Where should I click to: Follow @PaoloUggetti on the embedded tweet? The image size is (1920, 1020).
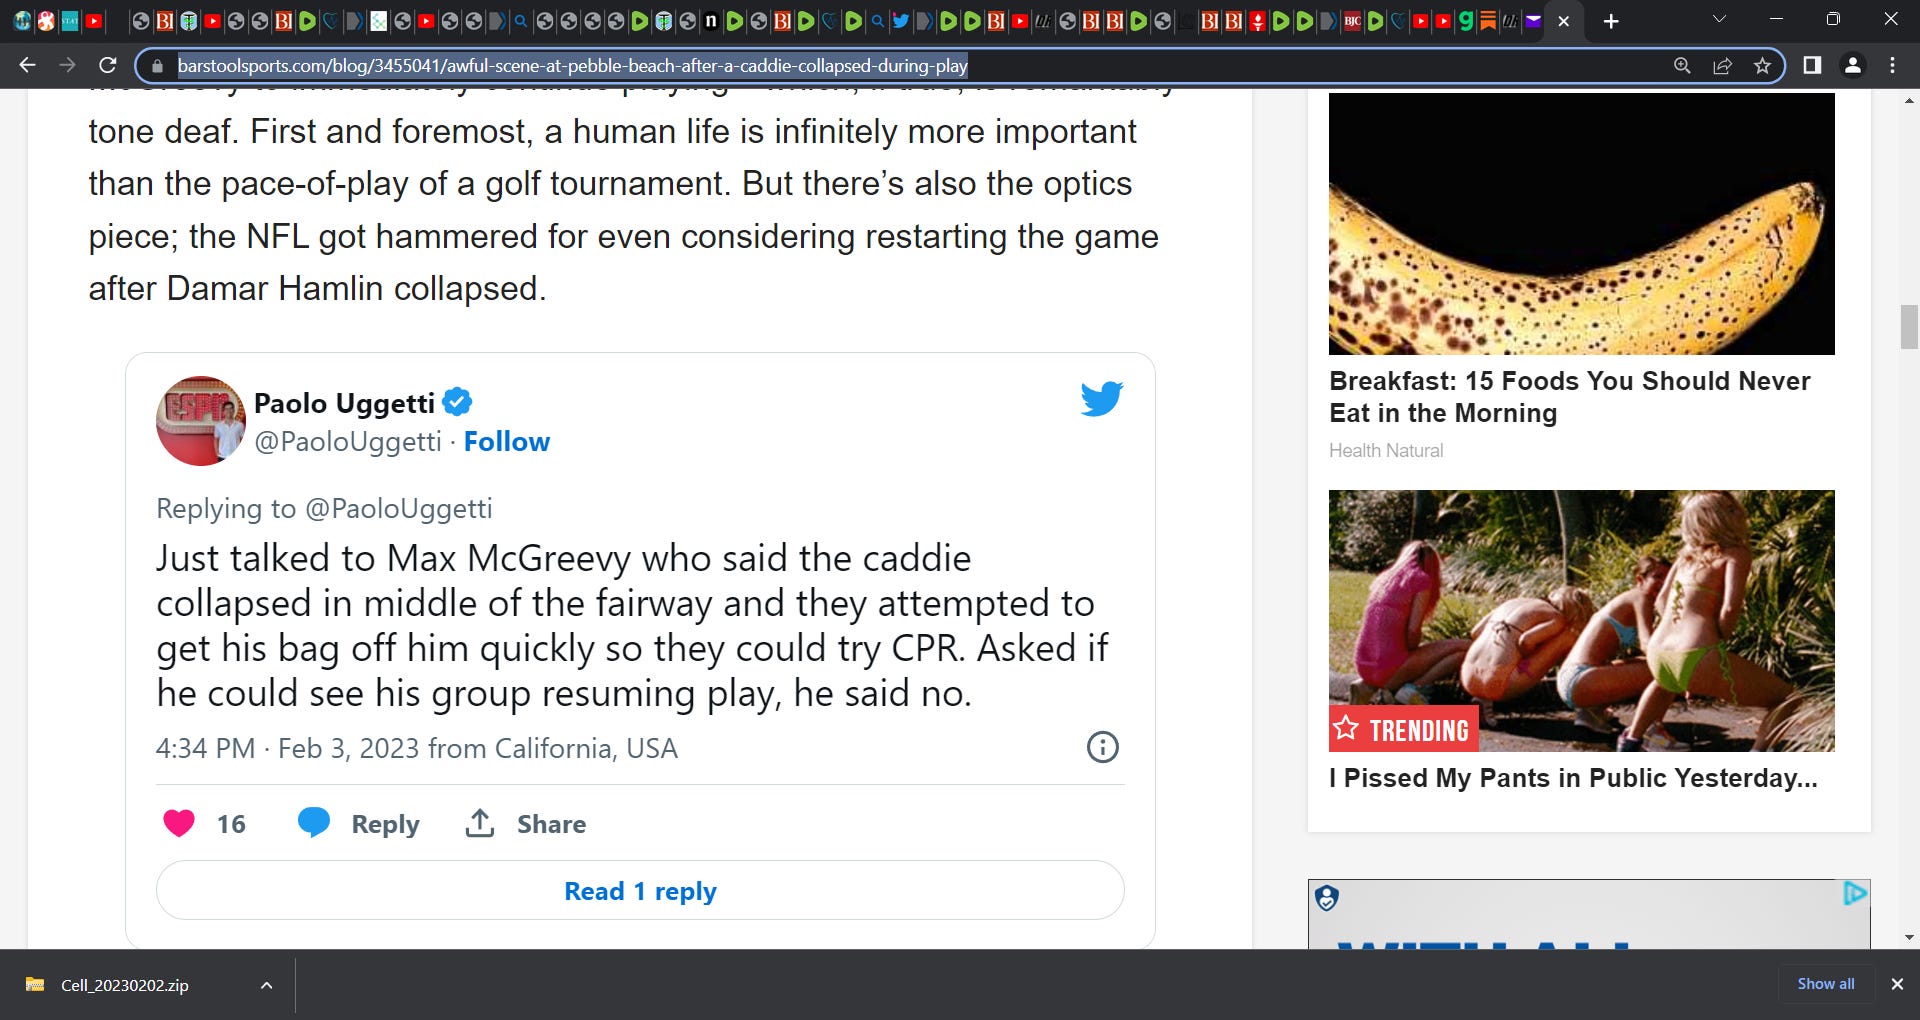(x=508, y=442)
